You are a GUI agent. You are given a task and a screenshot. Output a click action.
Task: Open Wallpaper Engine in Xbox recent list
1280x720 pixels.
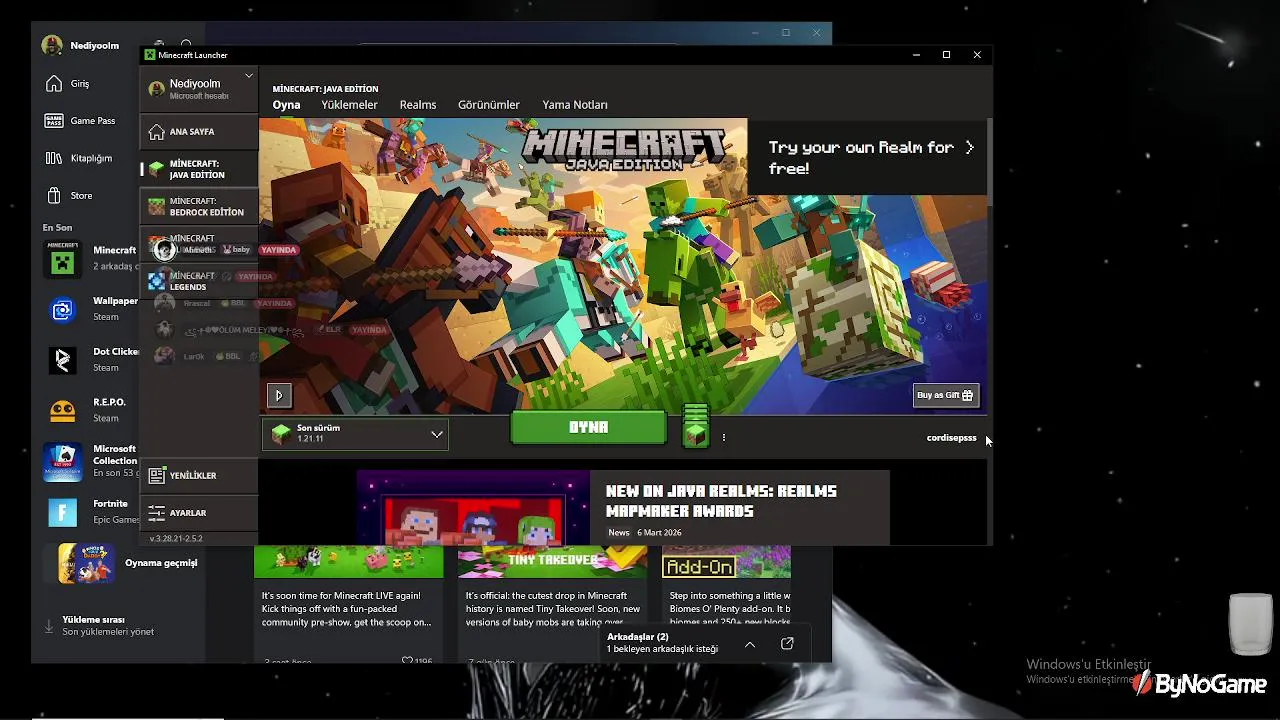pos(90,309)
